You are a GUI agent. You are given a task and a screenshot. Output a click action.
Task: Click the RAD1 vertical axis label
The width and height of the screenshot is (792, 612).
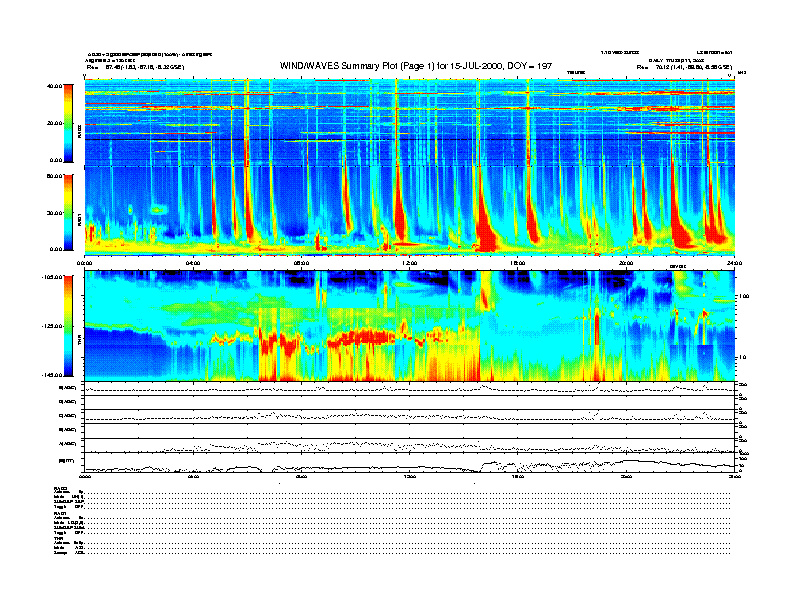79,220
